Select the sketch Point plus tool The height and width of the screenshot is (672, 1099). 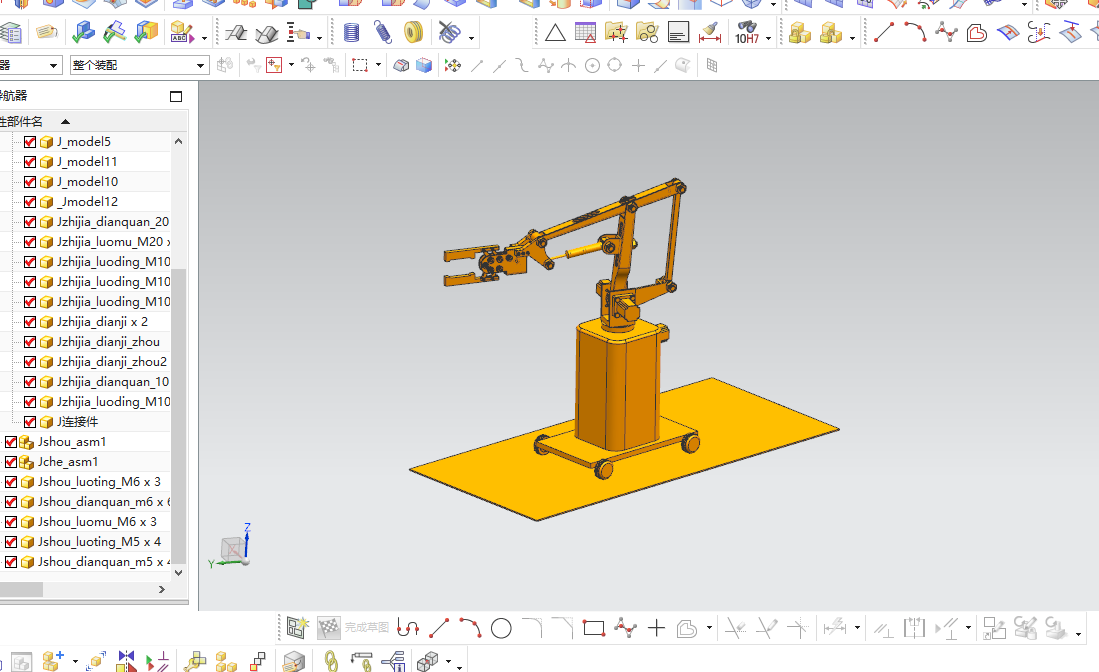(656, 629)
